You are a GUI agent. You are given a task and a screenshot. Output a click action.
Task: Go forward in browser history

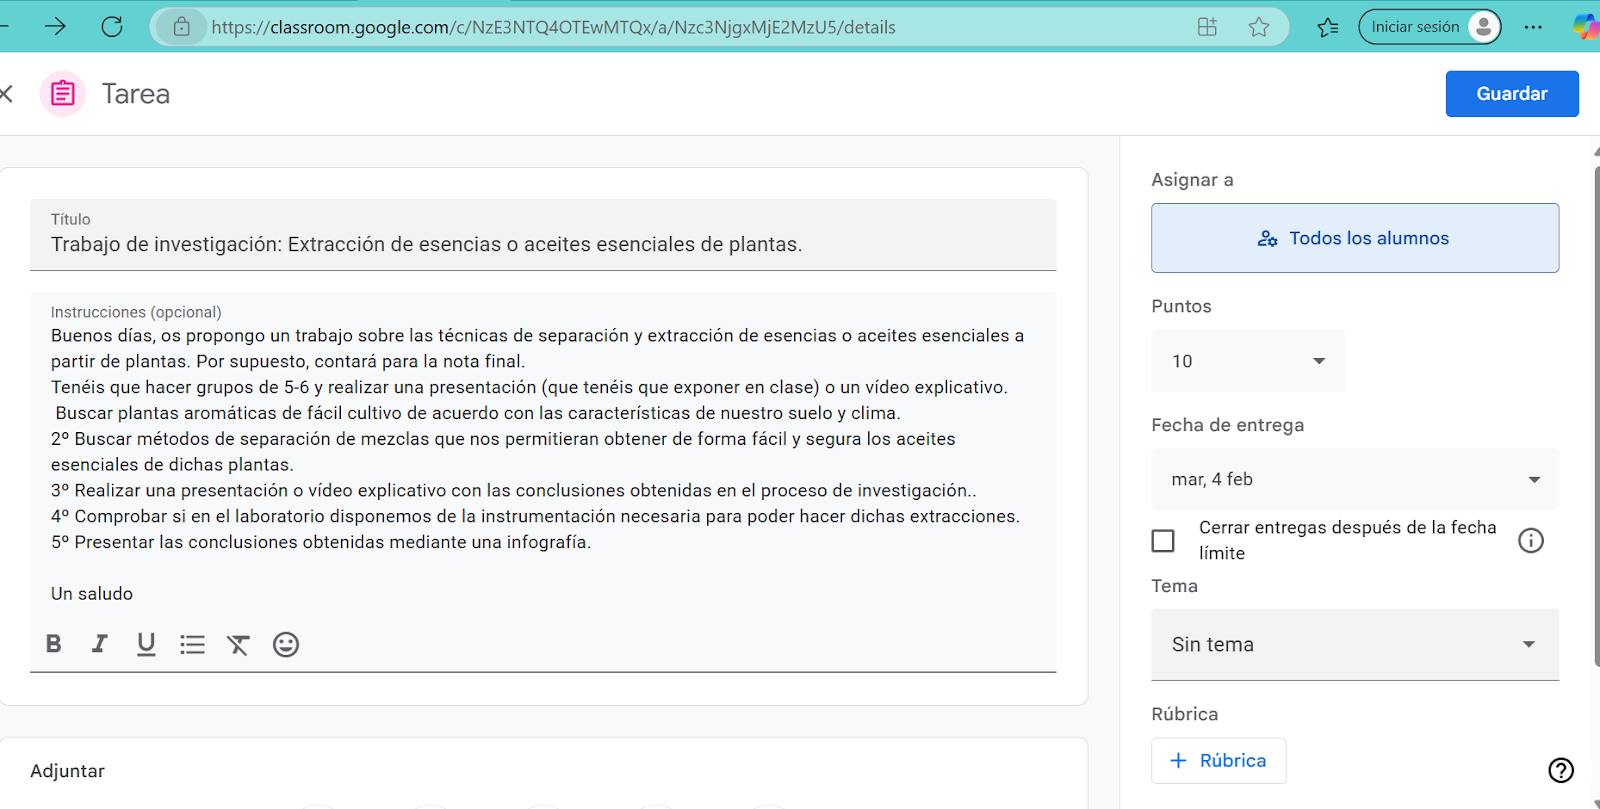pos(55,27)
